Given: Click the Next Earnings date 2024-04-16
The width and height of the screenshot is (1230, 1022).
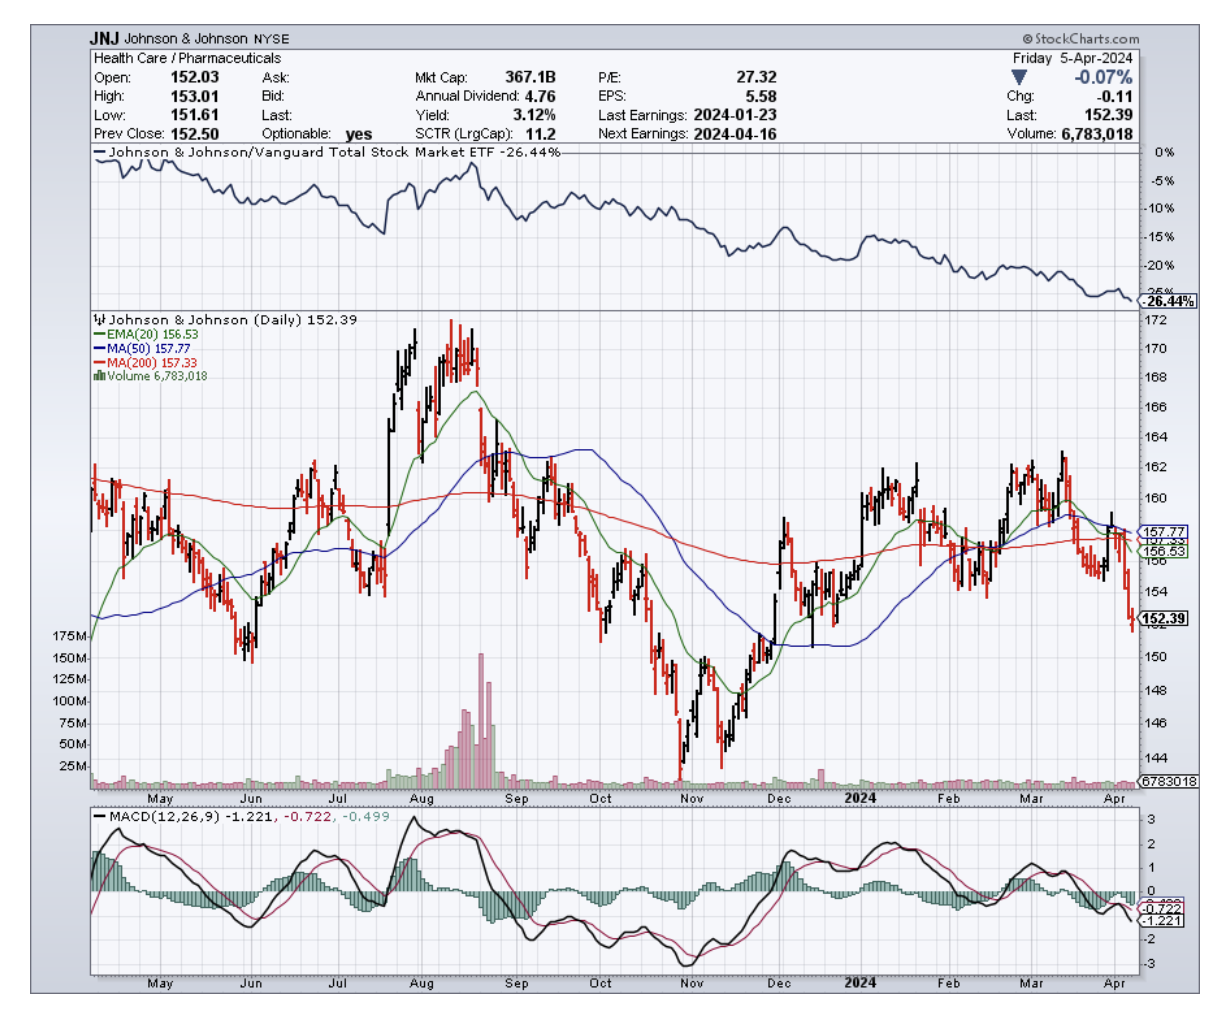Looking at the screenshot, I should (x=735, y=133).
